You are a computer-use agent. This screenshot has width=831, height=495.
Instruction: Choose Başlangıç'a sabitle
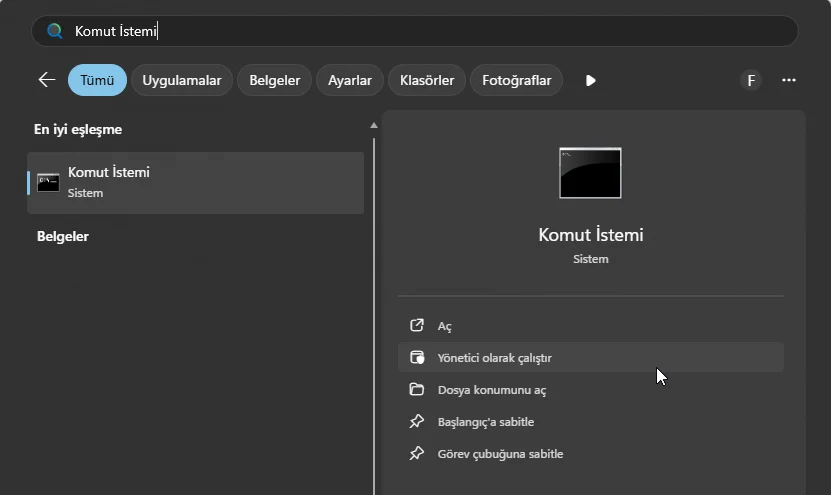coord(591,421)
